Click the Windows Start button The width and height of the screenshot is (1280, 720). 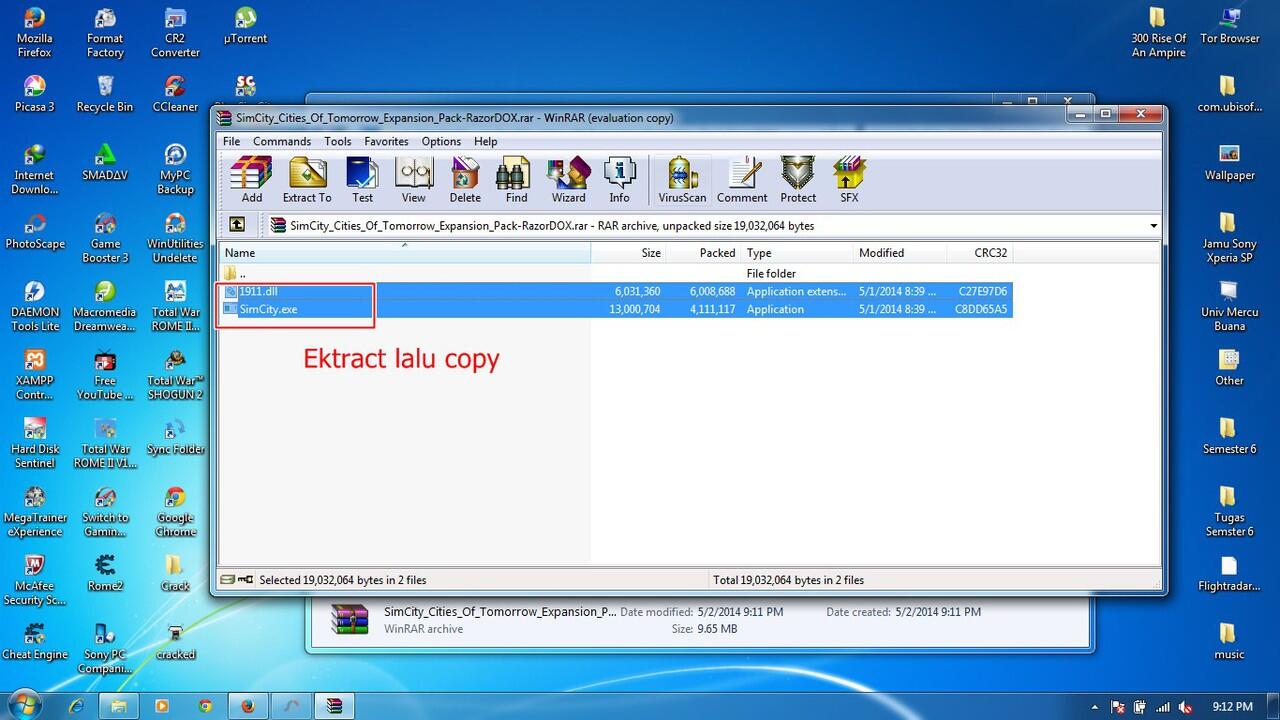click(x=24, y=705)
